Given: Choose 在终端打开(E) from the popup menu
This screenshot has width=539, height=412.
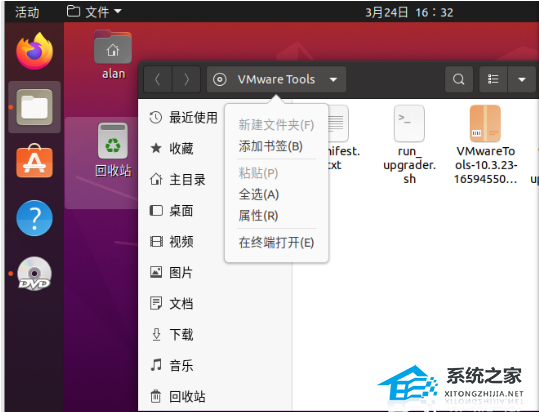Looking at the screenshot, I should click(276, 243).
